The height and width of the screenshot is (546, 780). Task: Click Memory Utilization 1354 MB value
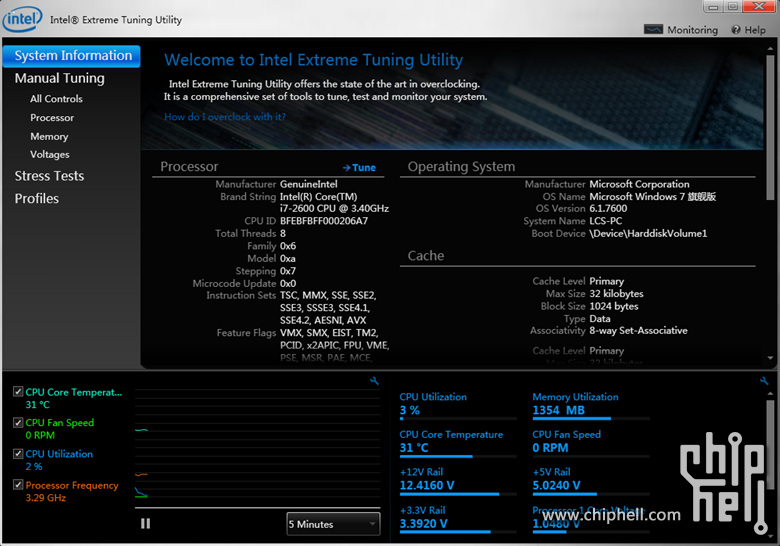tap(559, 410)
